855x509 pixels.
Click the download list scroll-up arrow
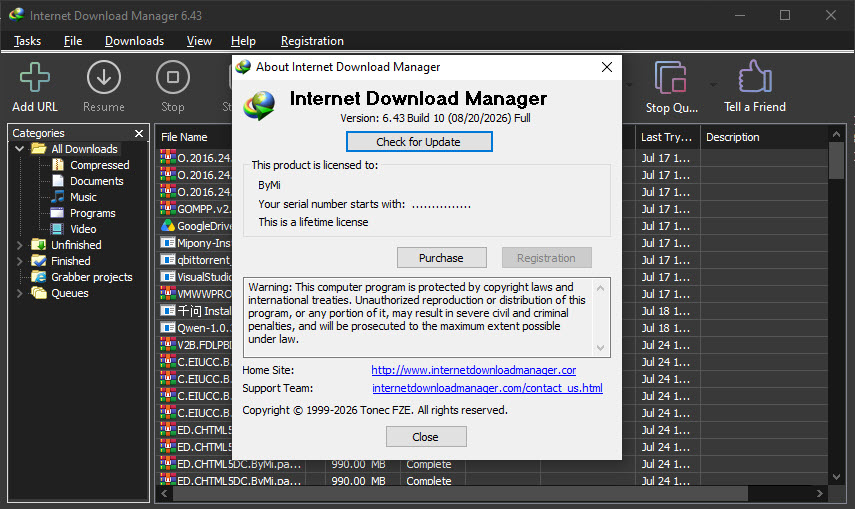(x=836, y=134)
